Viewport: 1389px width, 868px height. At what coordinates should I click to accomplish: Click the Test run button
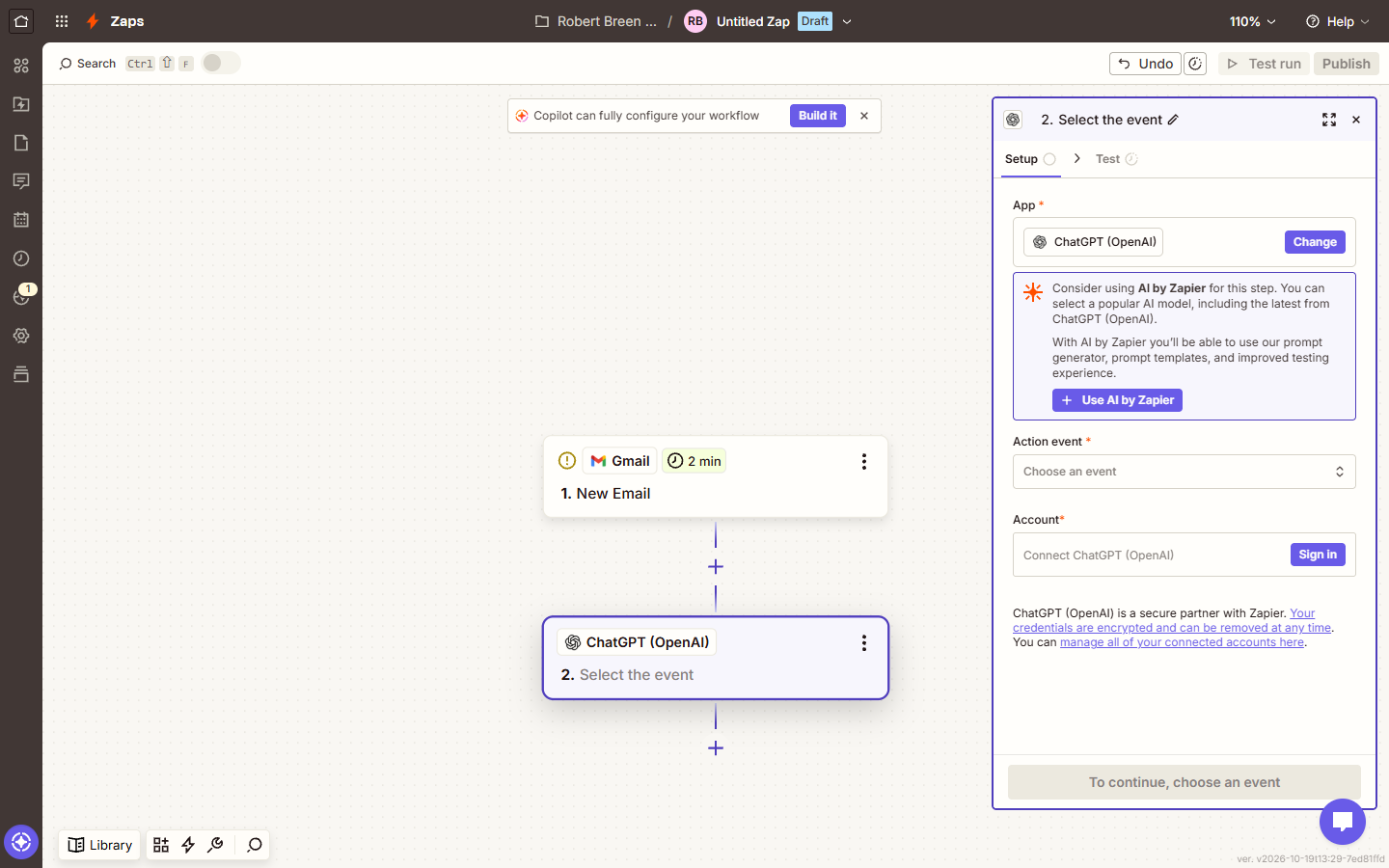(x=1264, y=64)
